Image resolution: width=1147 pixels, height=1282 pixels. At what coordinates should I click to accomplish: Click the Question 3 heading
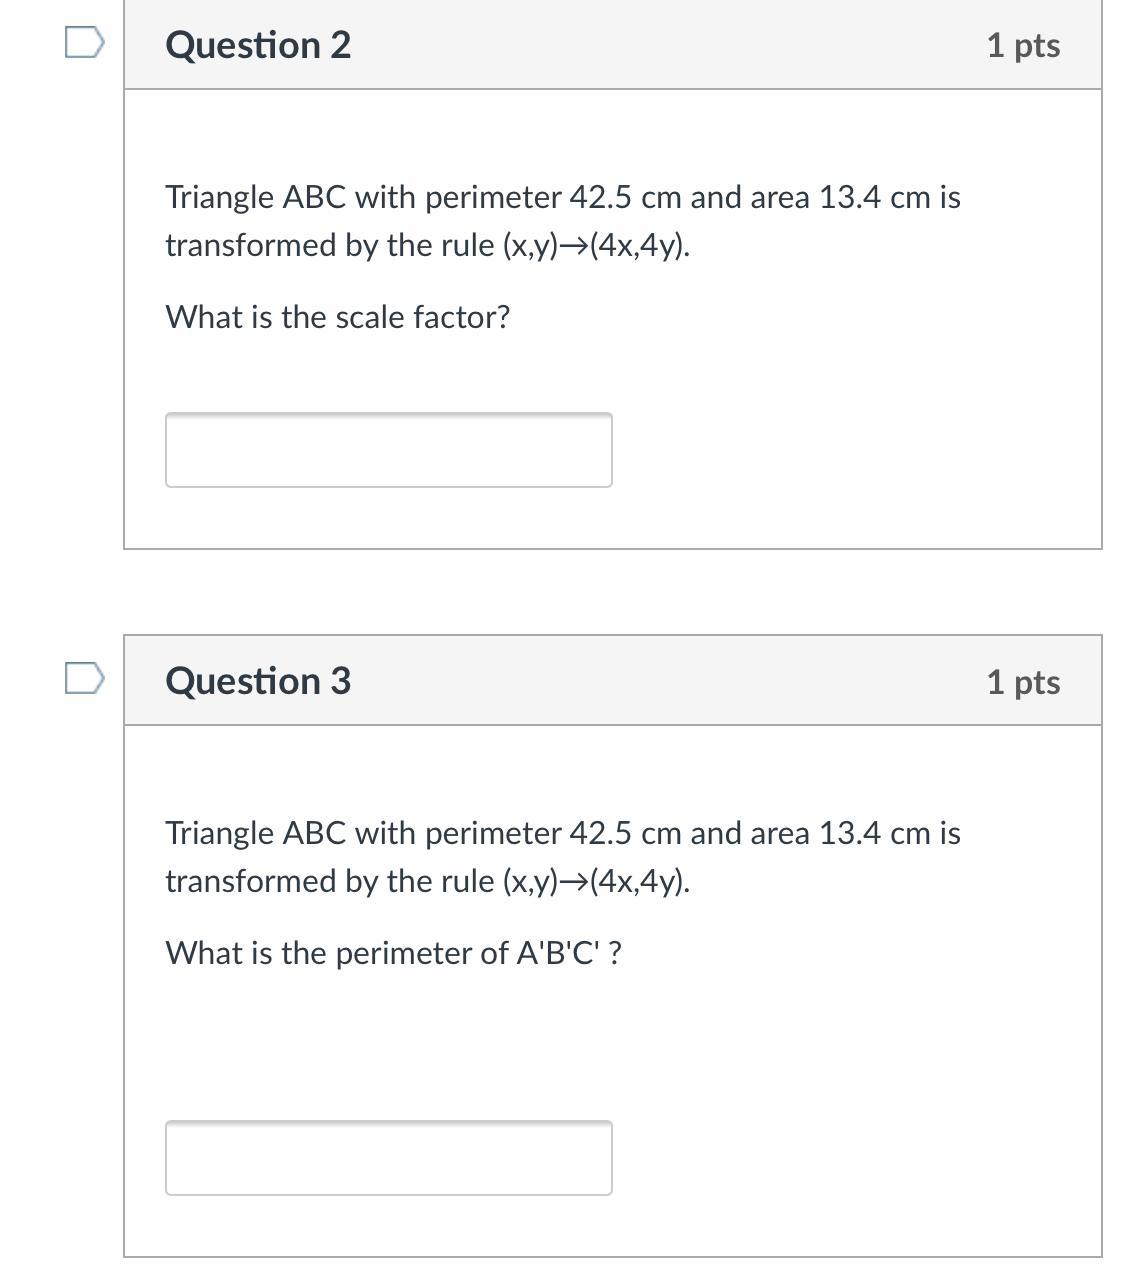pyautogui.click(x=258, y=681)
